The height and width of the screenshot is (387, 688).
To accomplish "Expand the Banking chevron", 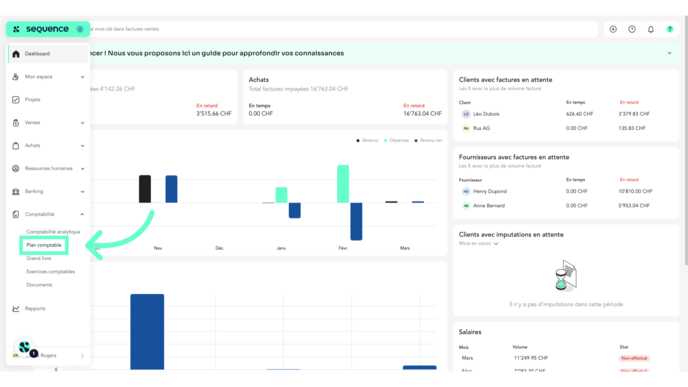I will pos(82,192).
